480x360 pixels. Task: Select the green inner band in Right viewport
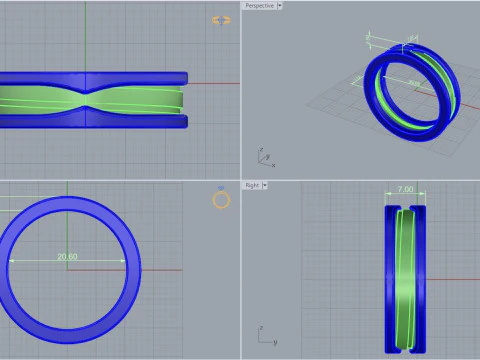pos(405,279)
